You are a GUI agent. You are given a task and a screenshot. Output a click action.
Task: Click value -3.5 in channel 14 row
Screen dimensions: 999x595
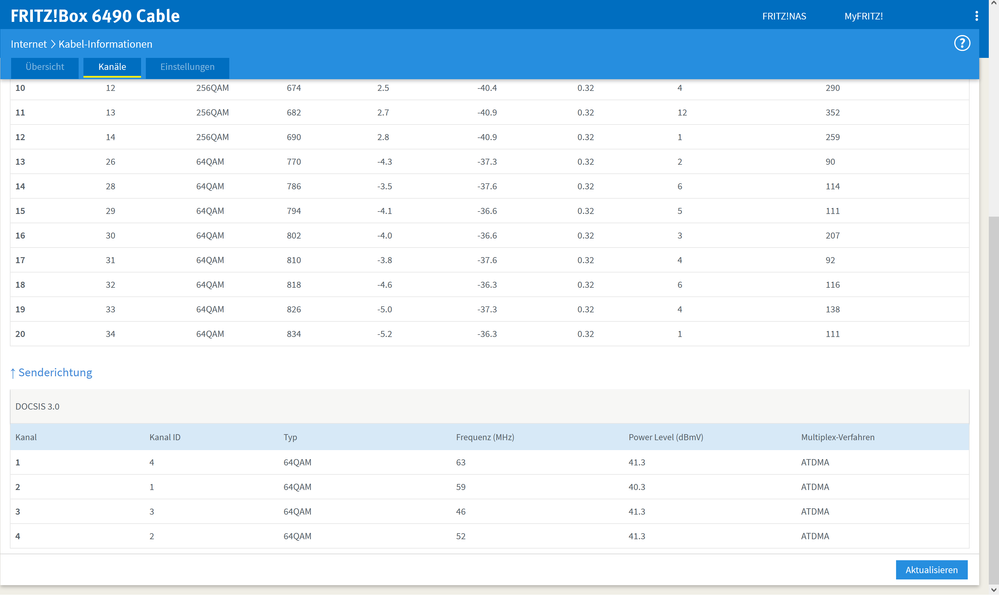coord(385,187)
